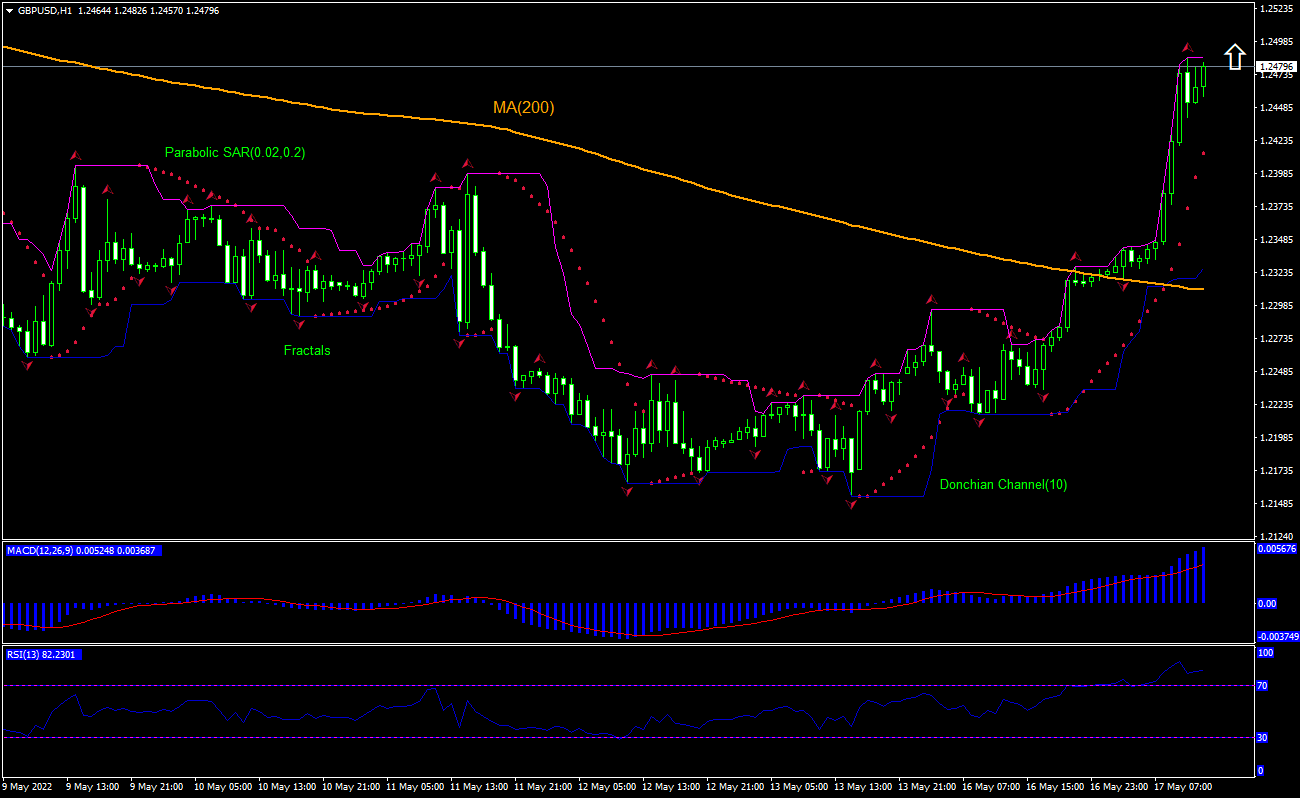Open the chart menu triangle beside GBPUSD,H1
1300x798 pixels.
(9, 10)
